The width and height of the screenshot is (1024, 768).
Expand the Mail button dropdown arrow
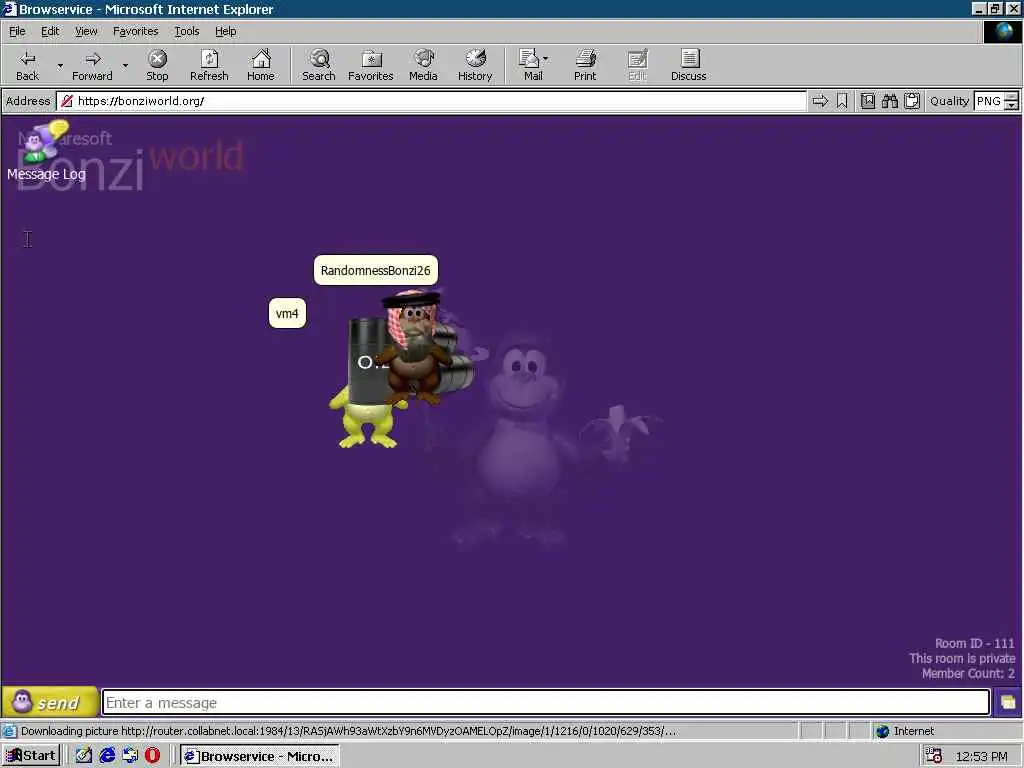tap(545, 59)
